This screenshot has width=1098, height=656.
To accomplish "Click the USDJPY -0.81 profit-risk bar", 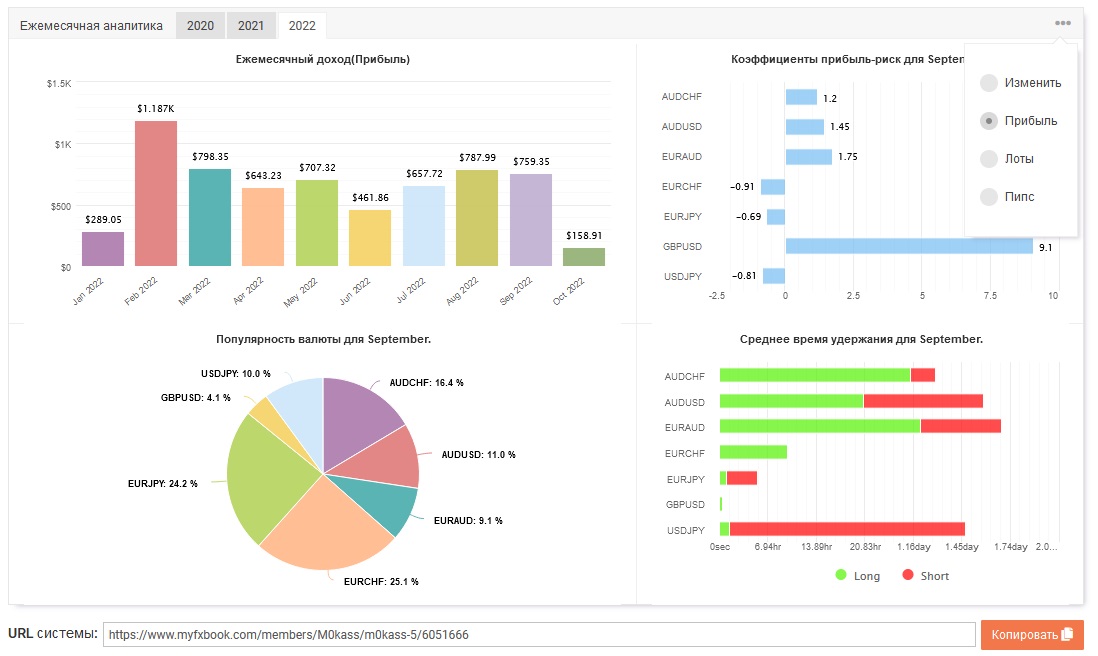I will 774,276.
